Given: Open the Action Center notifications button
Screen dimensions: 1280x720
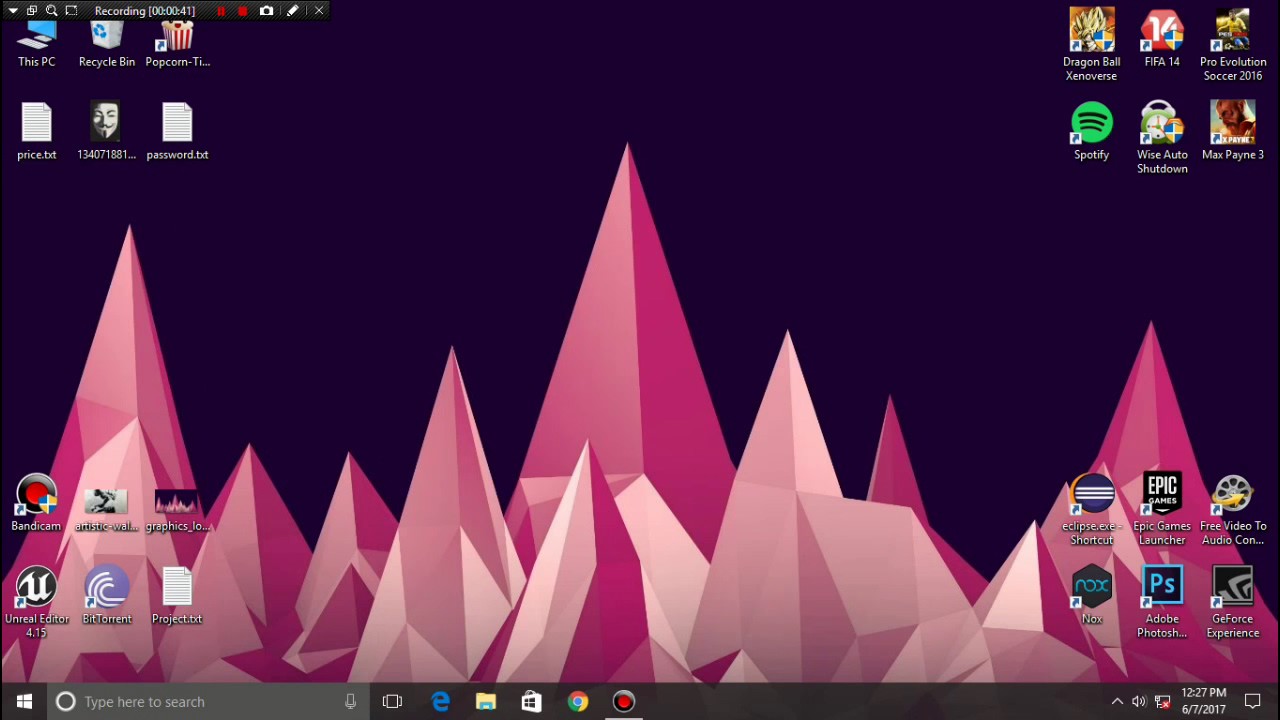Looking at the screenshot, I should [x=1252, y=702].
